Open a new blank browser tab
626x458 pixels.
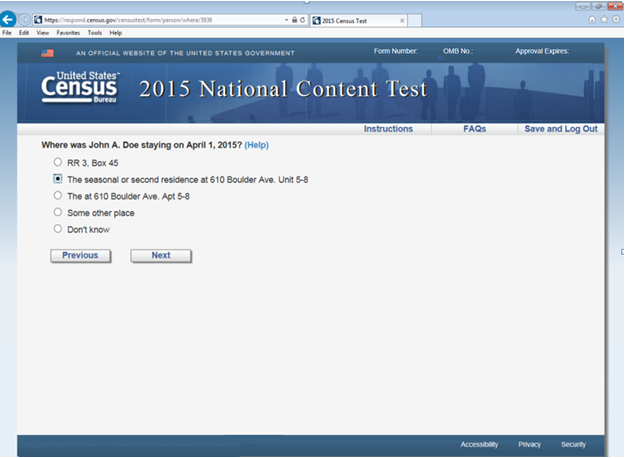tap(414, 20)
